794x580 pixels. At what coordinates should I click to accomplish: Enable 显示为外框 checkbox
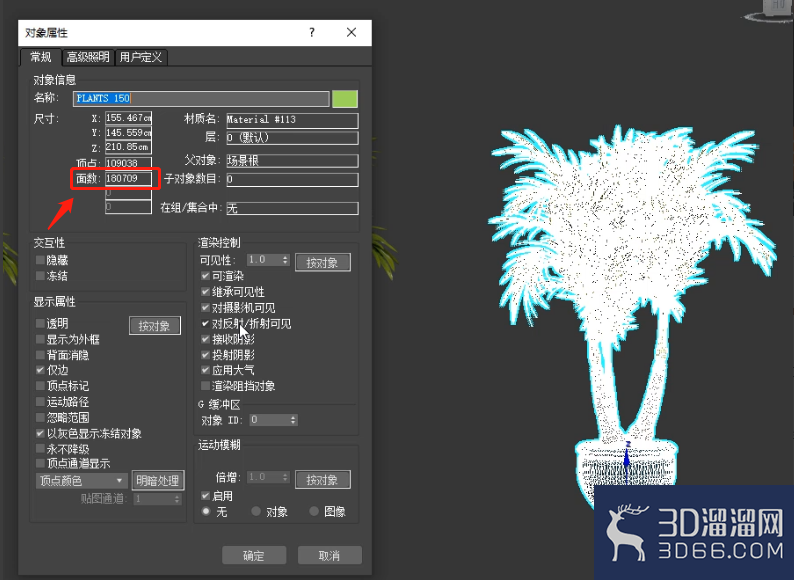click(x=40, y=339)
